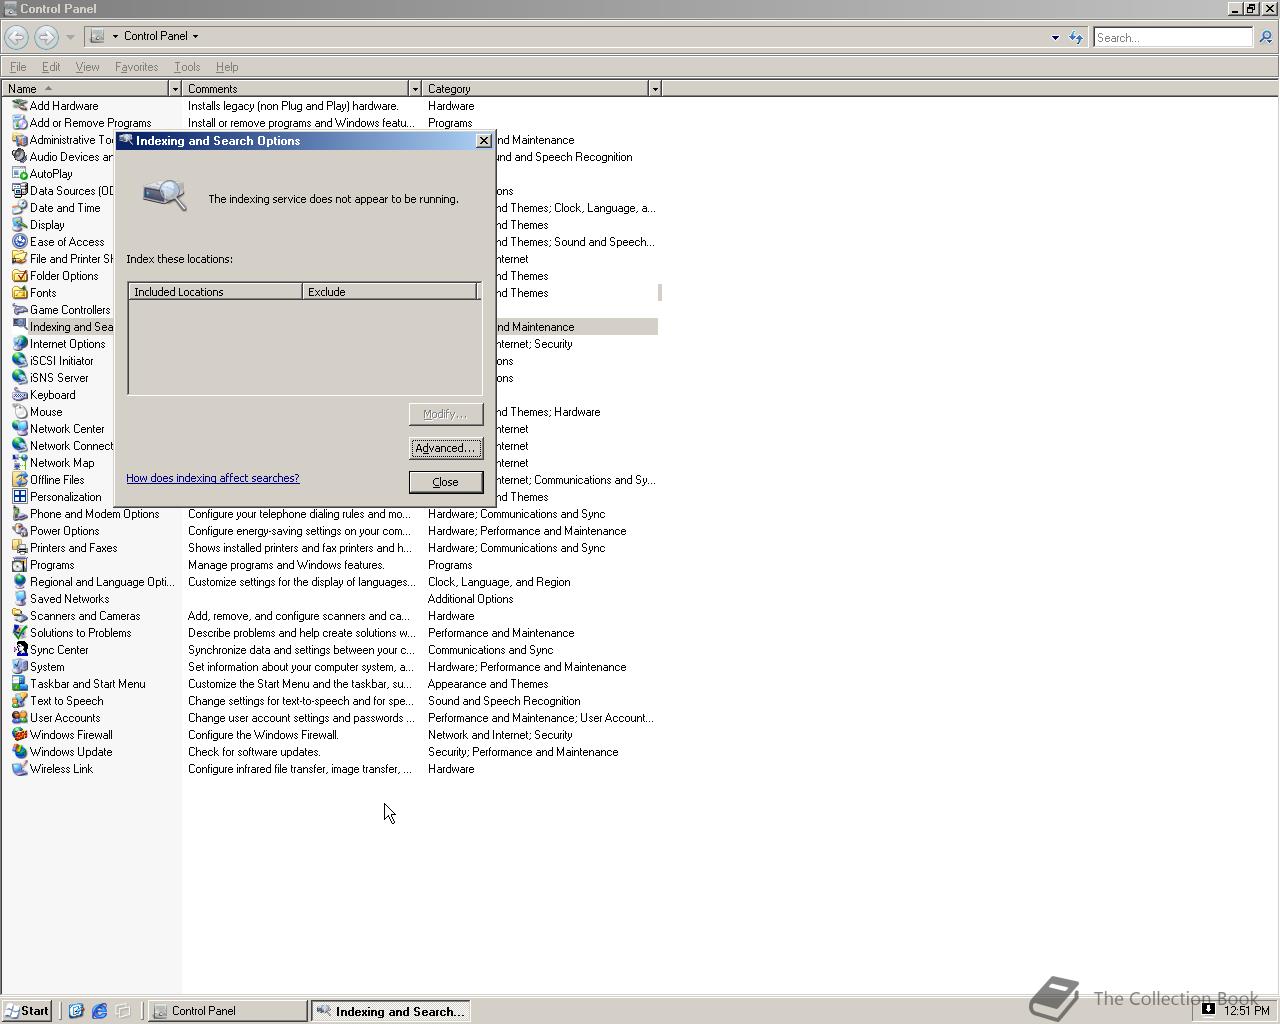Select Printers and Faxes icon
The width and height of the screenshot is (1280, 1024).
[x=20, y=548]
